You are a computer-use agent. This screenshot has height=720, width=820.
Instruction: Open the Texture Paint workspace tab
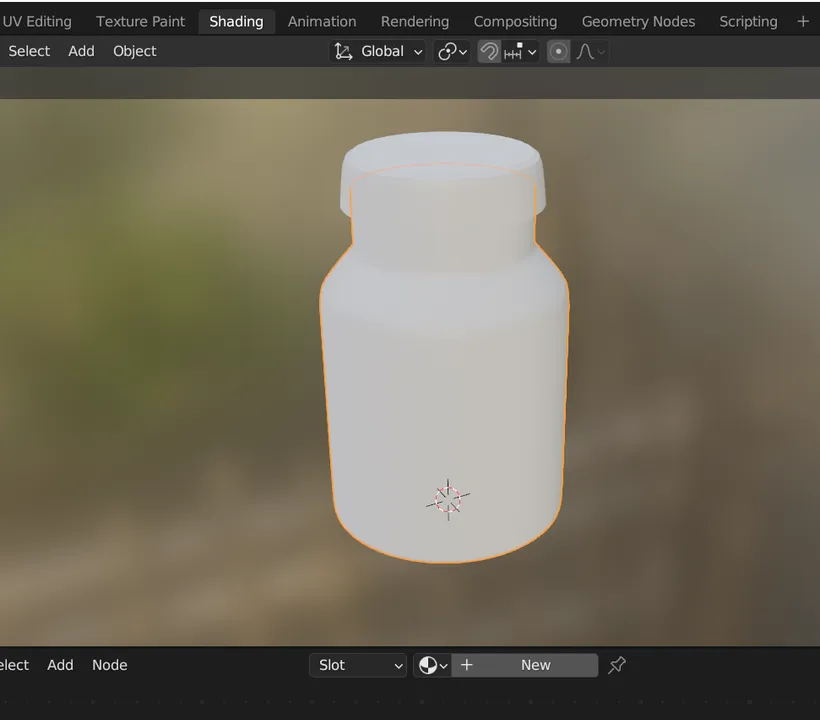click(x=141, y=21)
